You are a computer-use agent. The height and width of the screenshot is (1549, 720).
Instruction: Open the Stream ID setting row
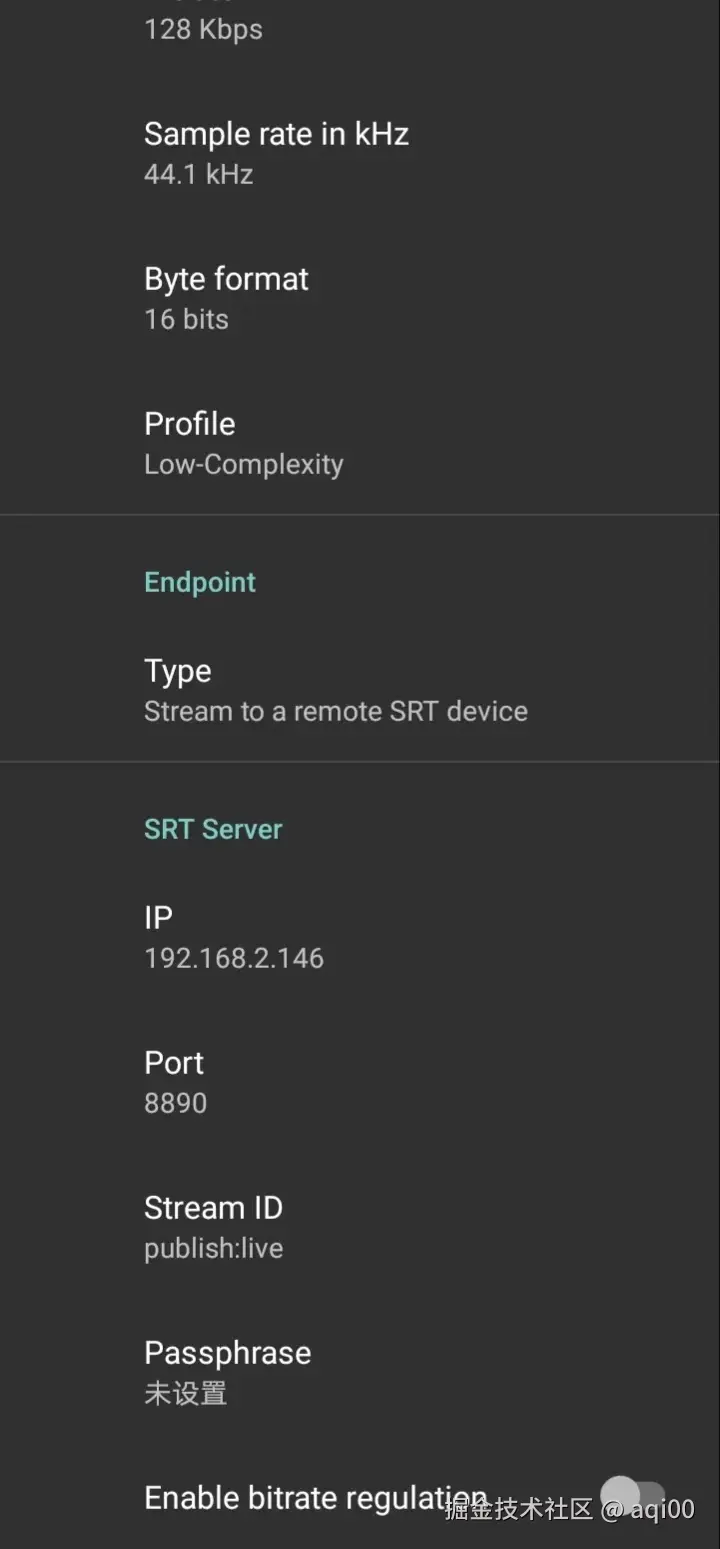tap(214, 1207)
